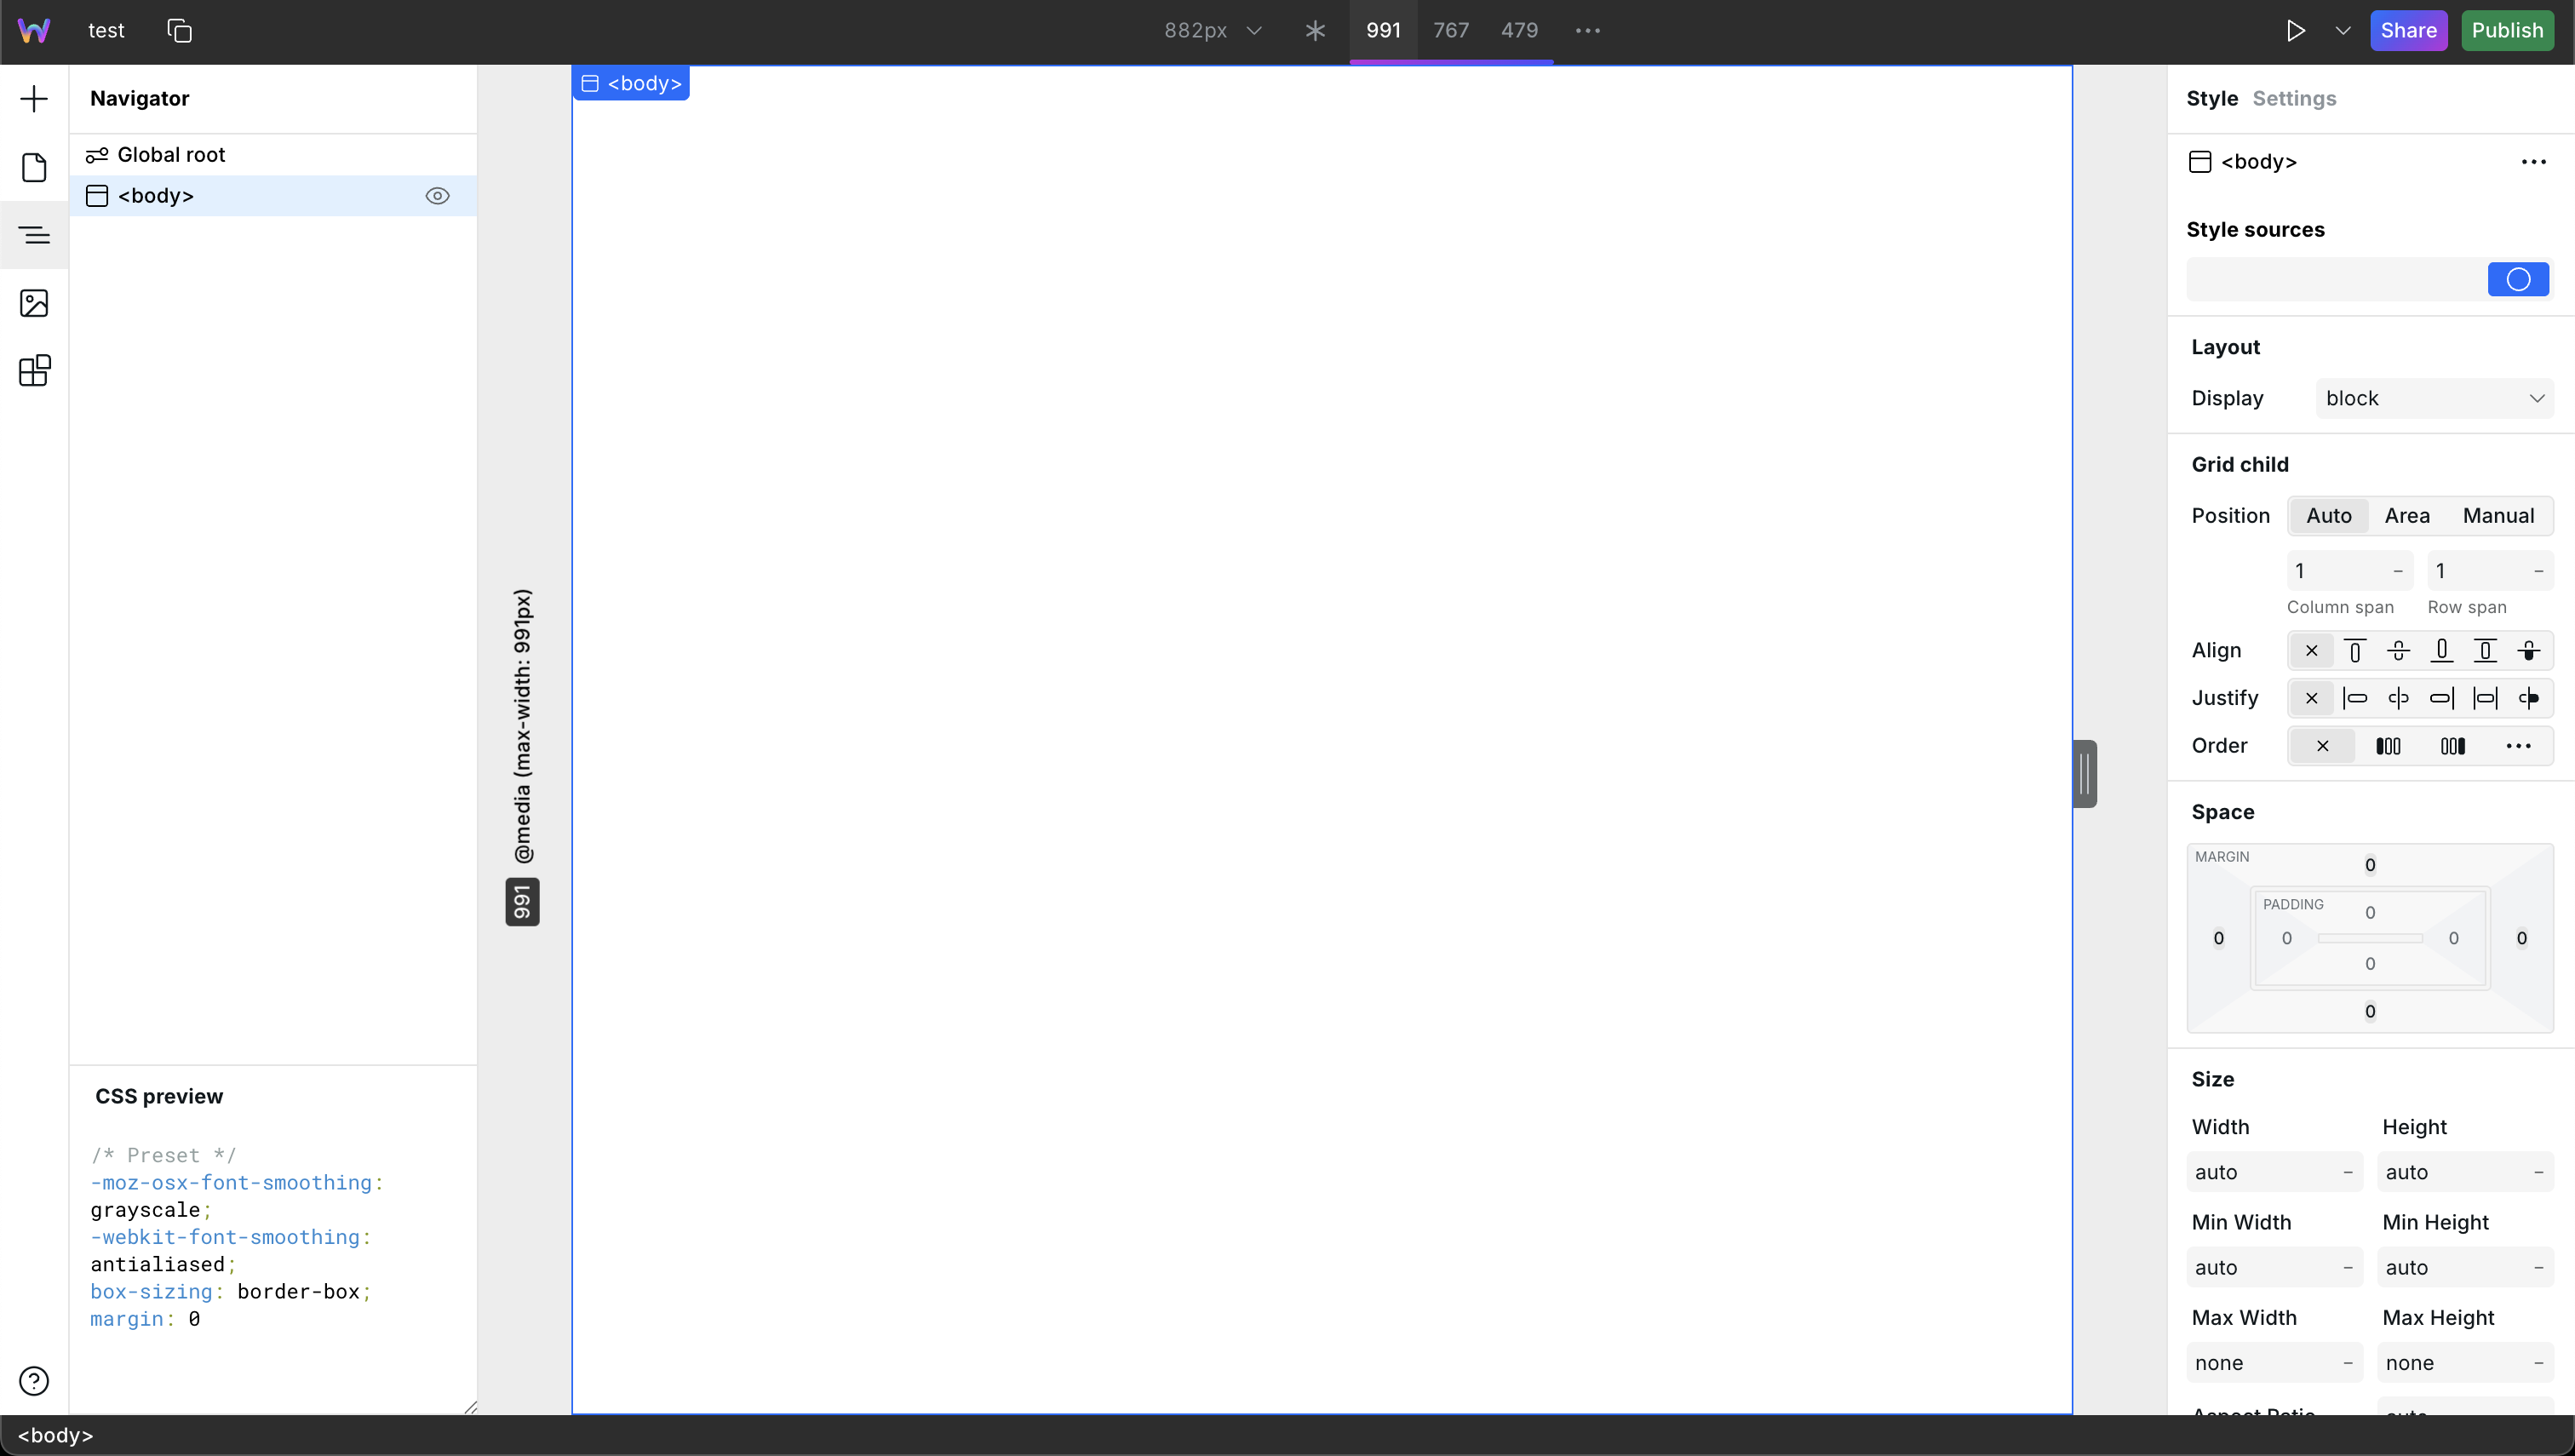
Task: Set Justify to stretch
Action: 2485,698
